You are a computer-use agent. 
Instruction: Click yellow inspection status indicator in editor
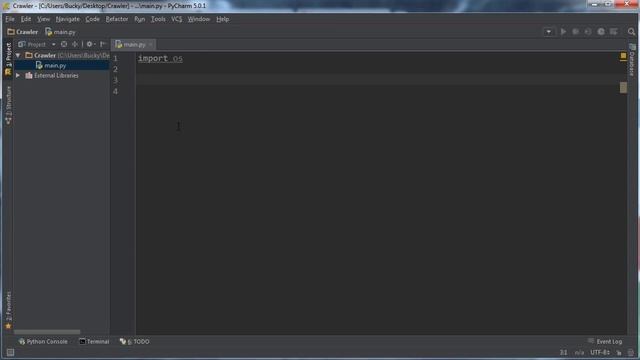(623, 56)
